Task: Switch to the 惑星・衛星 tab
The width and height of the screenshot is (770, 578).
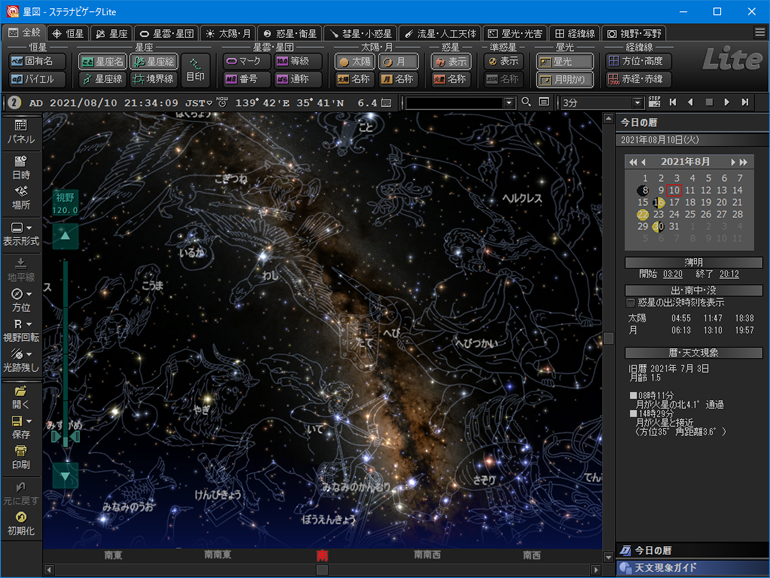Action: 290,33
